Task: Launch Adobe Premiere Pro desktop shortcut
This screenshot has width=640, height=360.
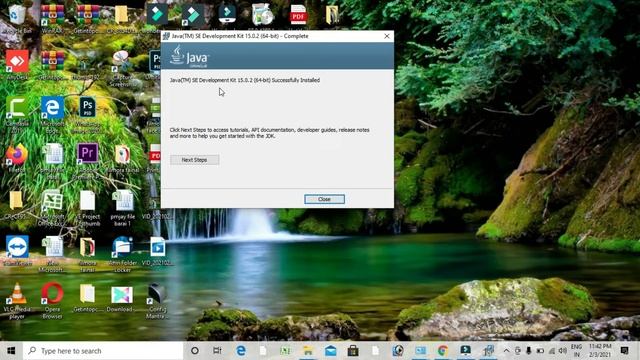Action: (x=87, y=159)
